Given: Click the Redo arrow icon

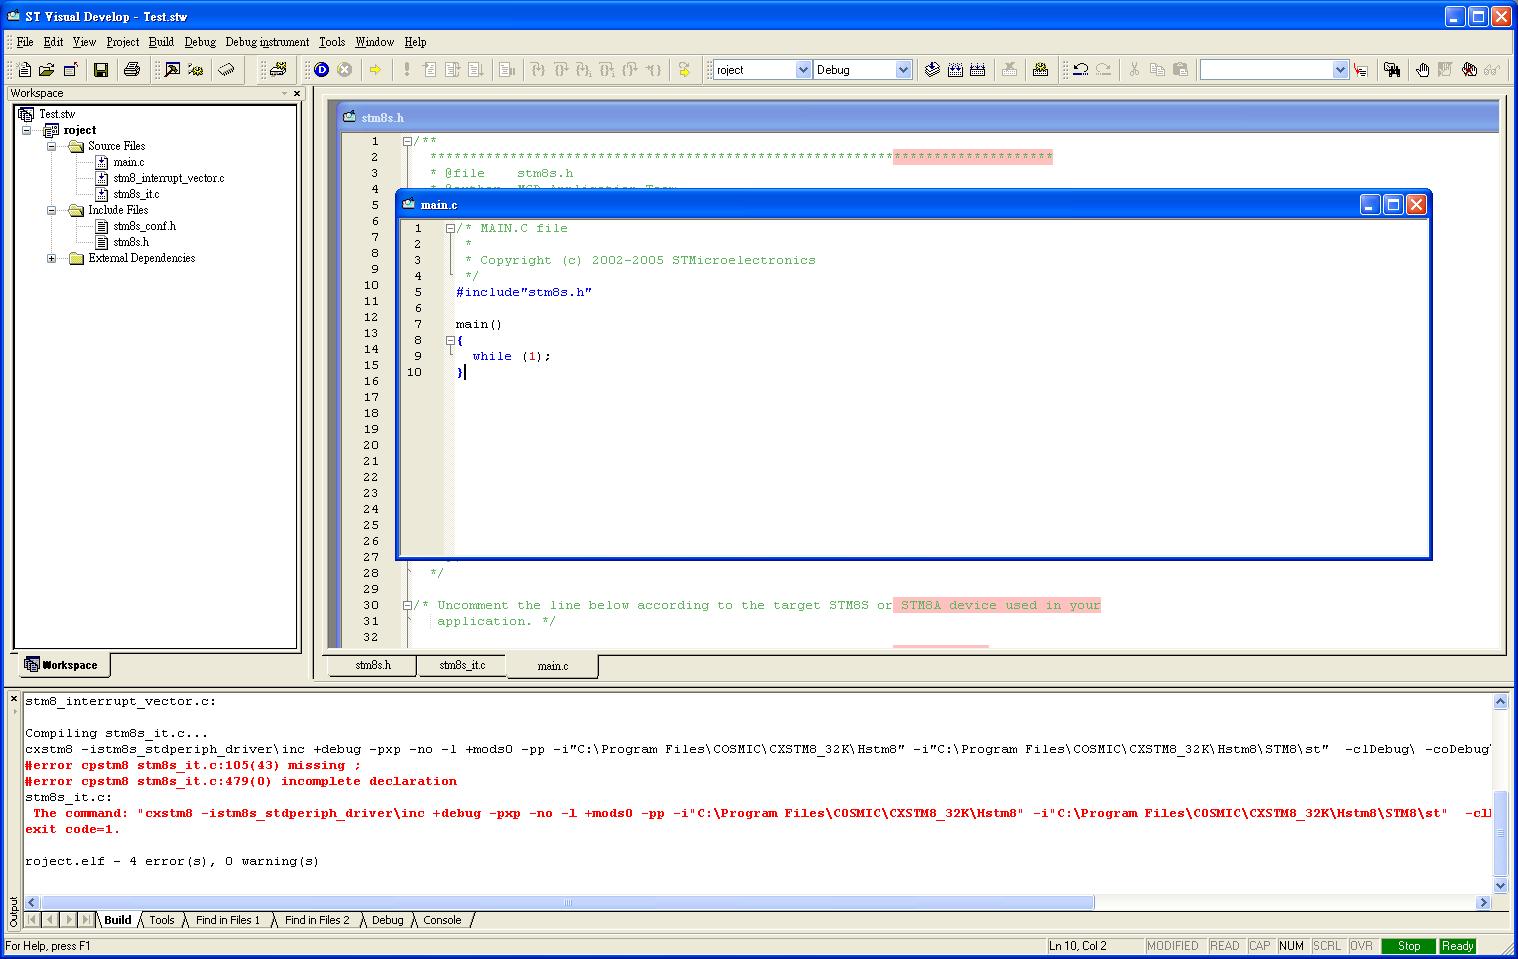Looking at the screenshot, I should coord(1103,70).
